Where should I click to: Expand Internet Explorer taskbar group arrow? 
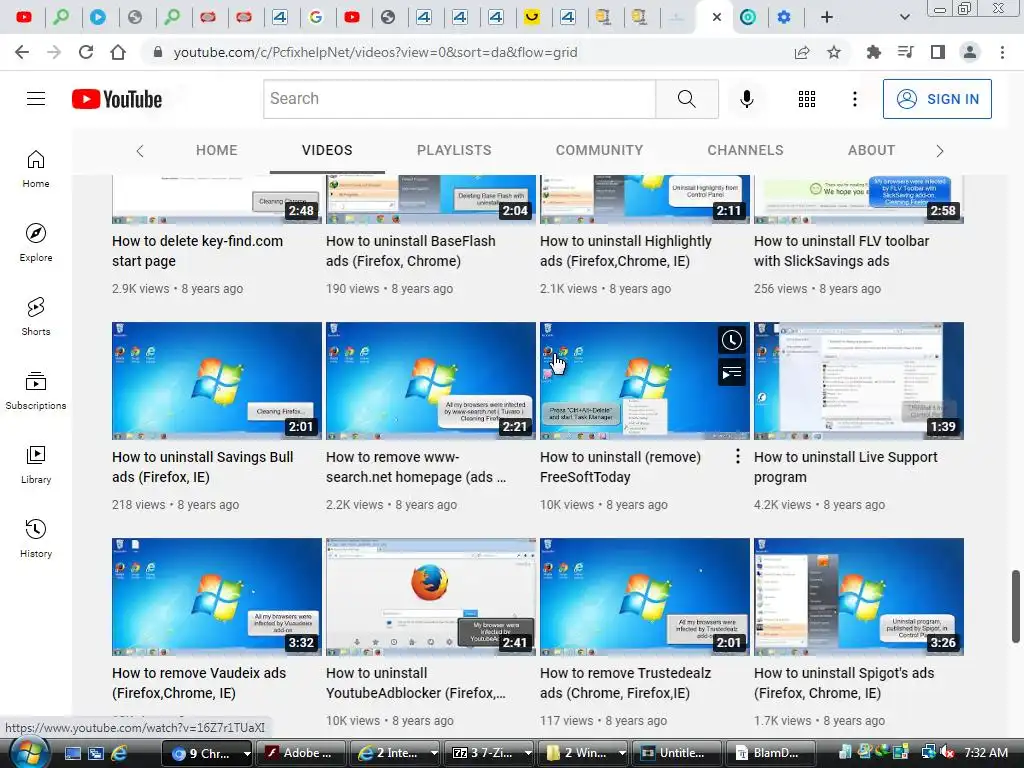(434, 753)
